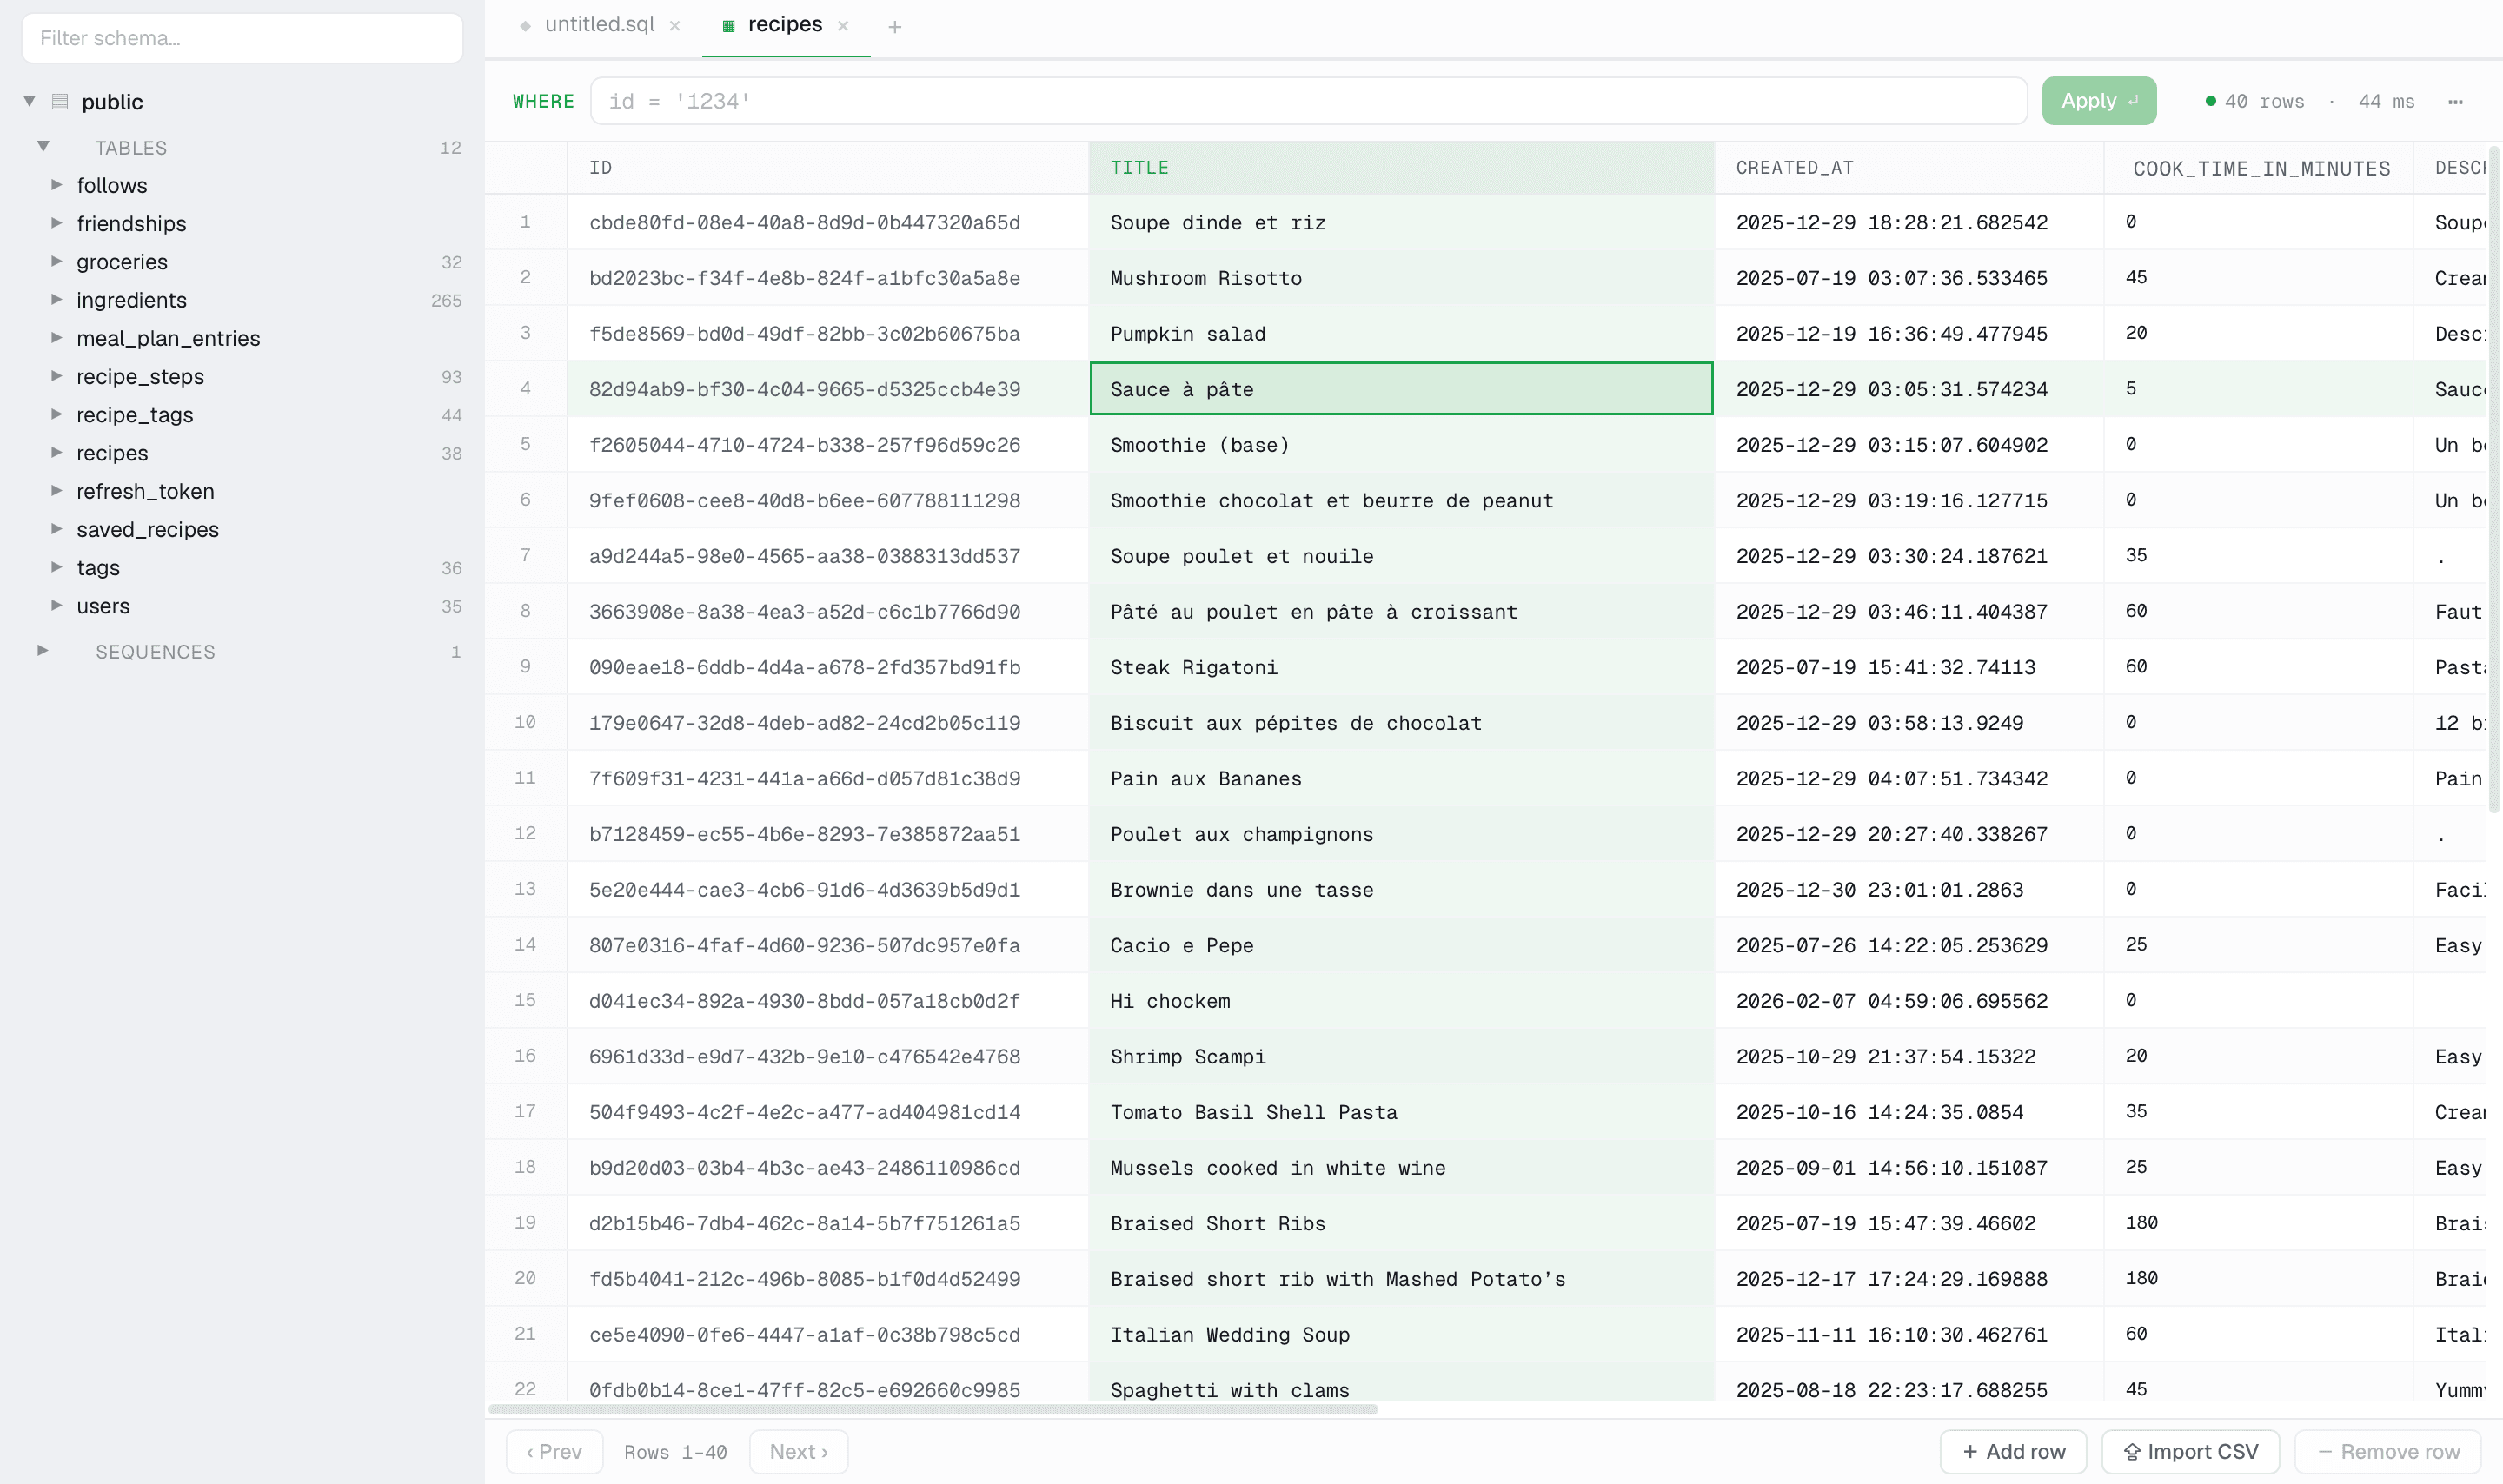Open a new tab with plus icon
The image size is (2503, 1484).
(895, 27)
